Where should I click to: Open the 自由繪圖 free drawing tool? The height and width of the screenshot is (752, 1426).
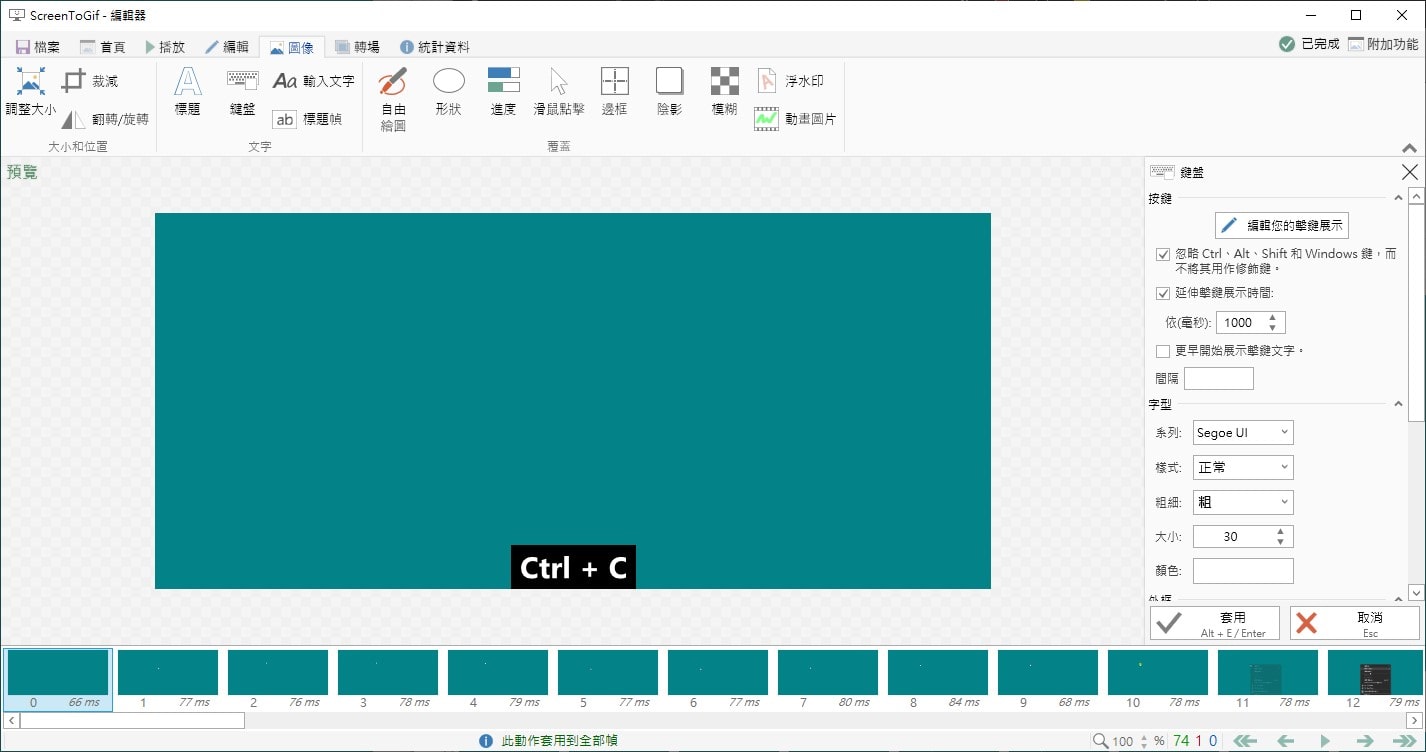click(x=391, y=95)
